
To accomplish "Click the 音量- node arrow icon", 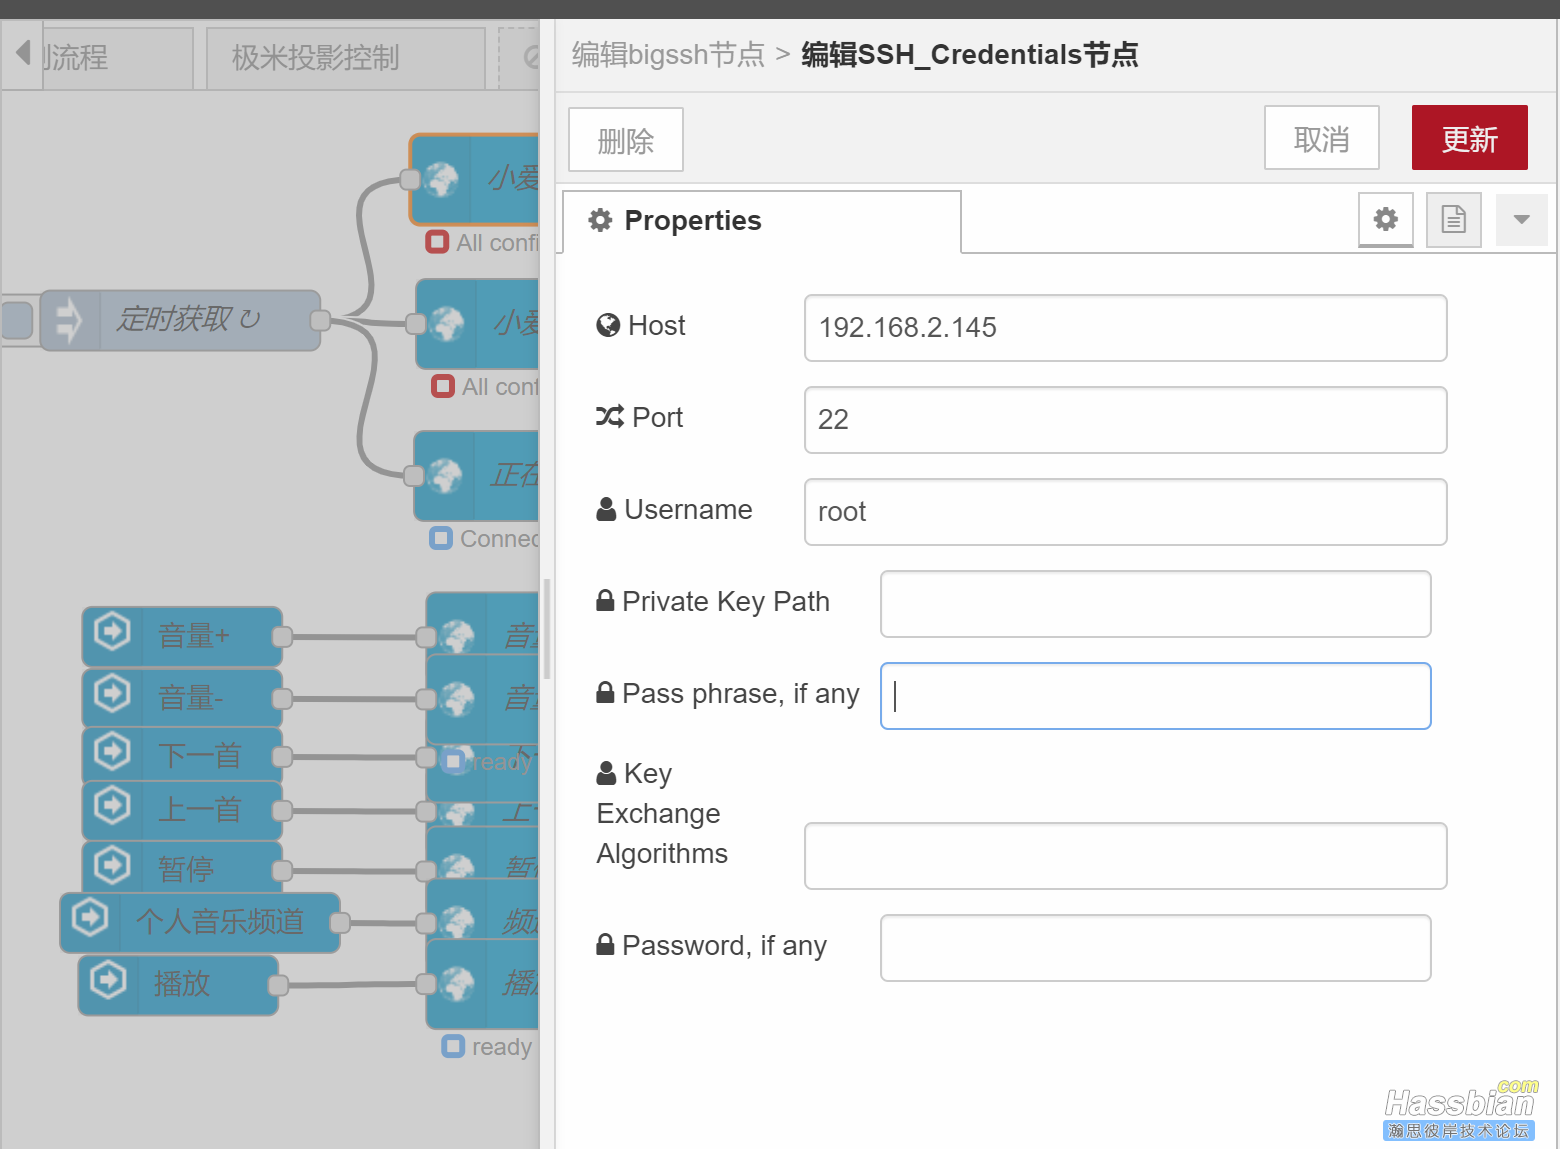I will point(112,693).
